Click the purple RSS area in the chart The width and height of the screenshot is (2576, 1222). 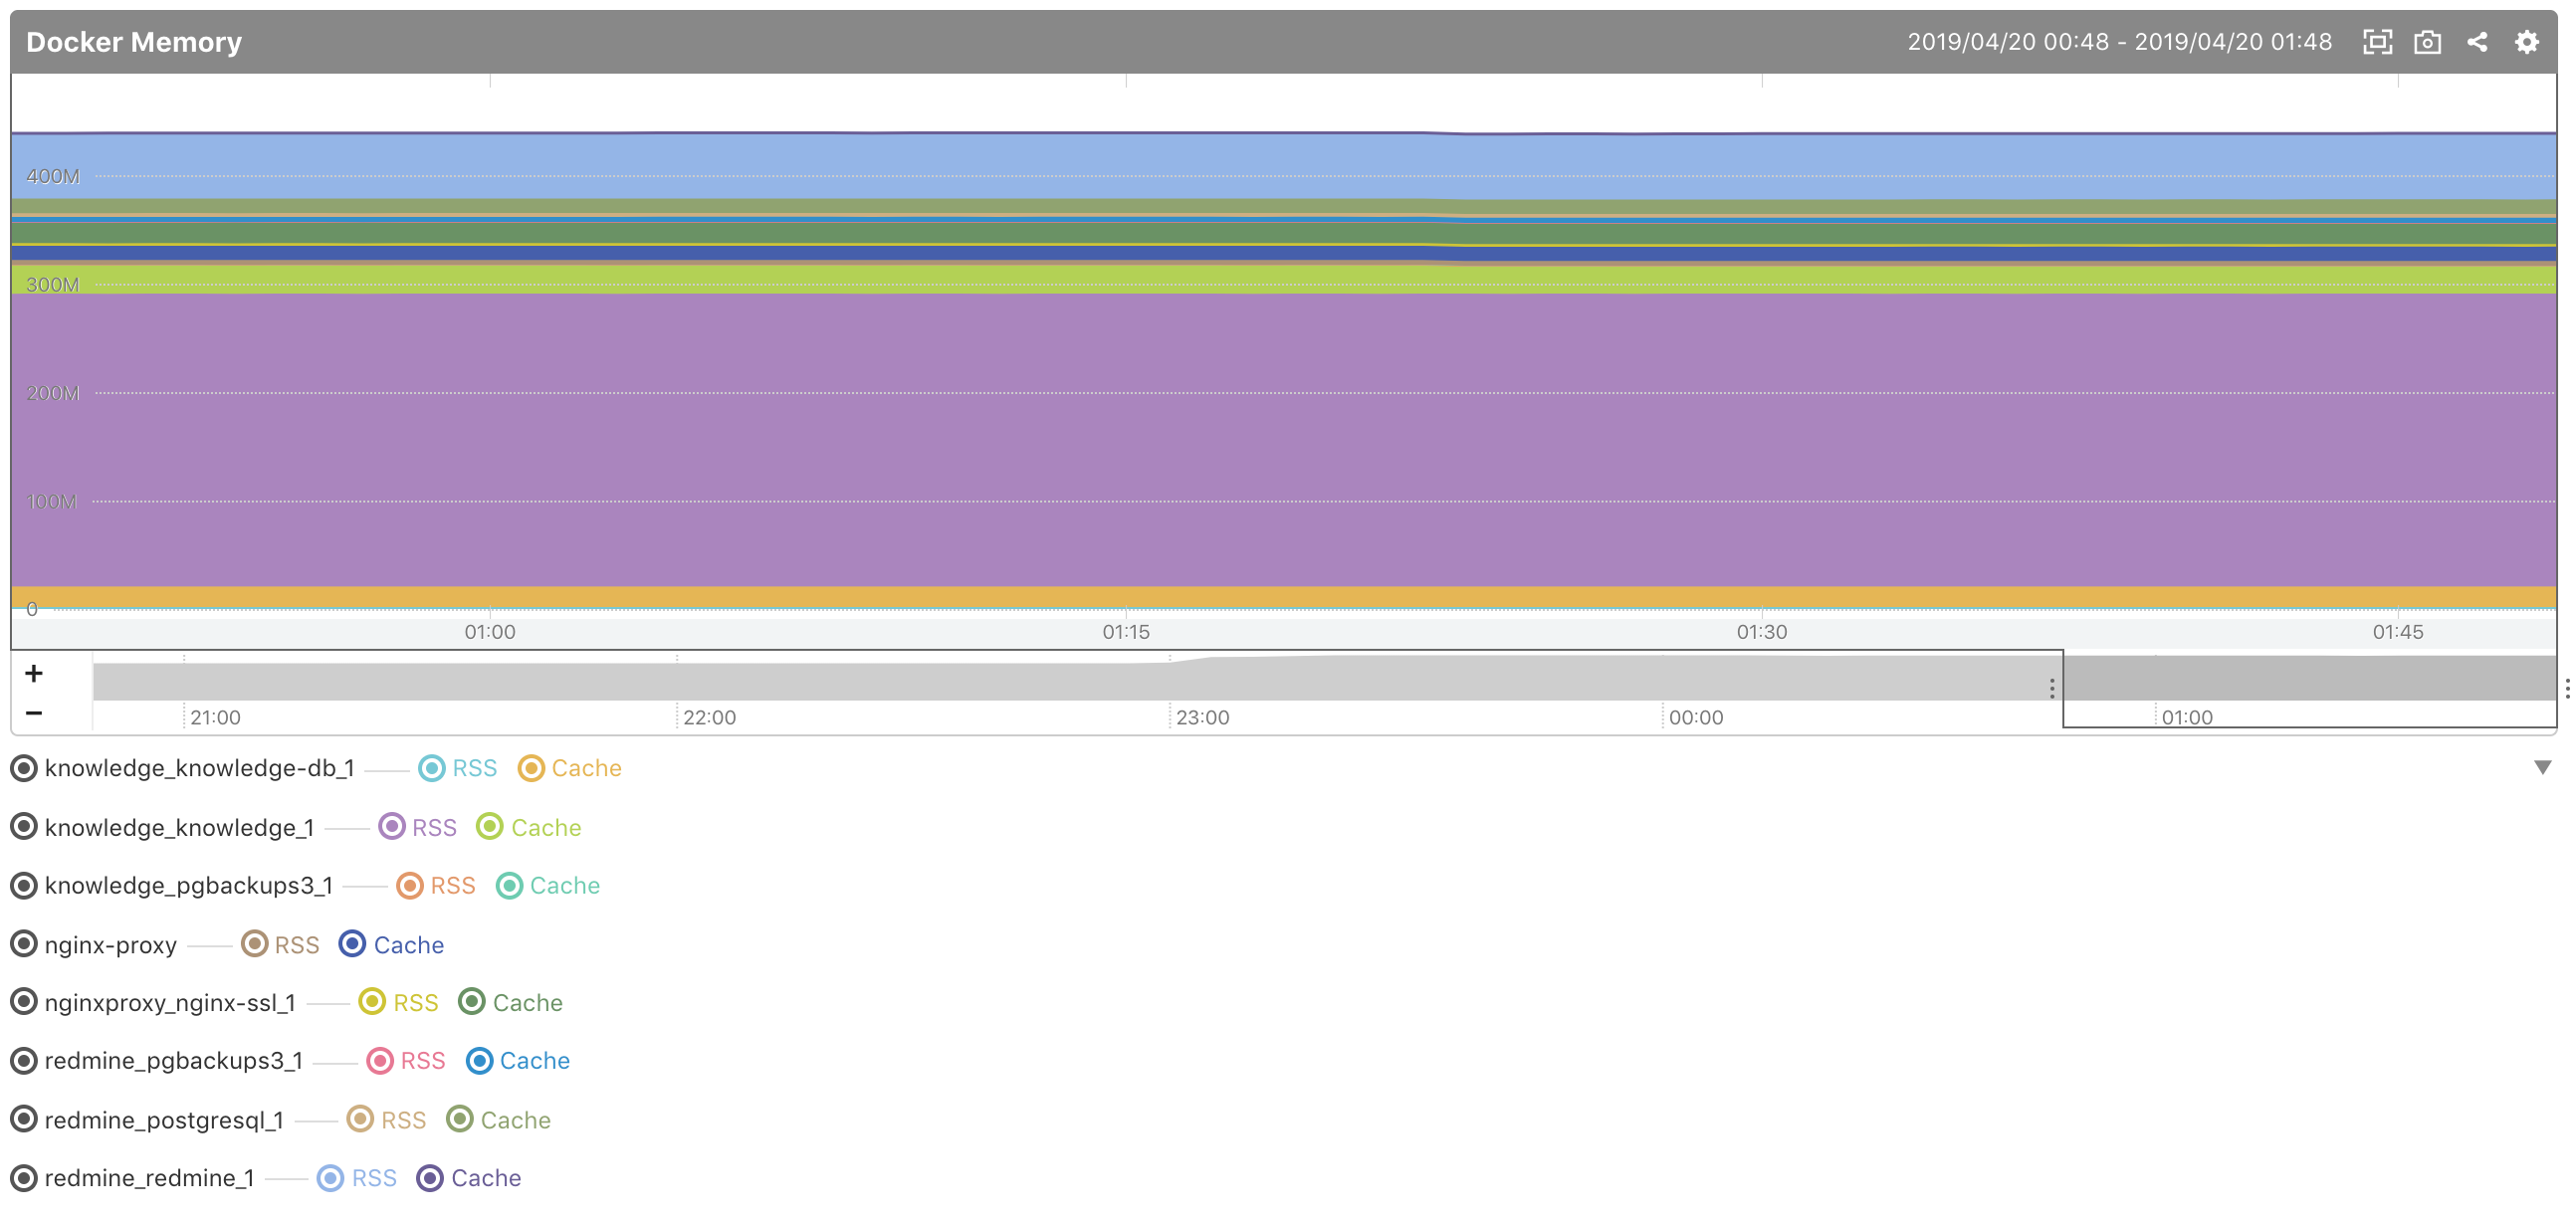(x=1280, y=440)
